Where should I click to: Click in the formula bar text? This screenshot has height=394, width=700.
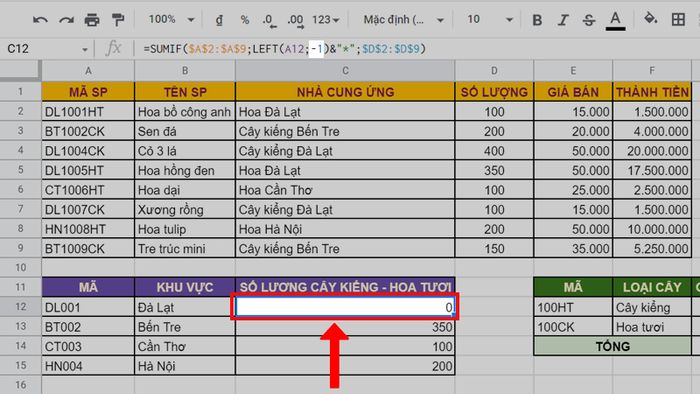(284, 49)
